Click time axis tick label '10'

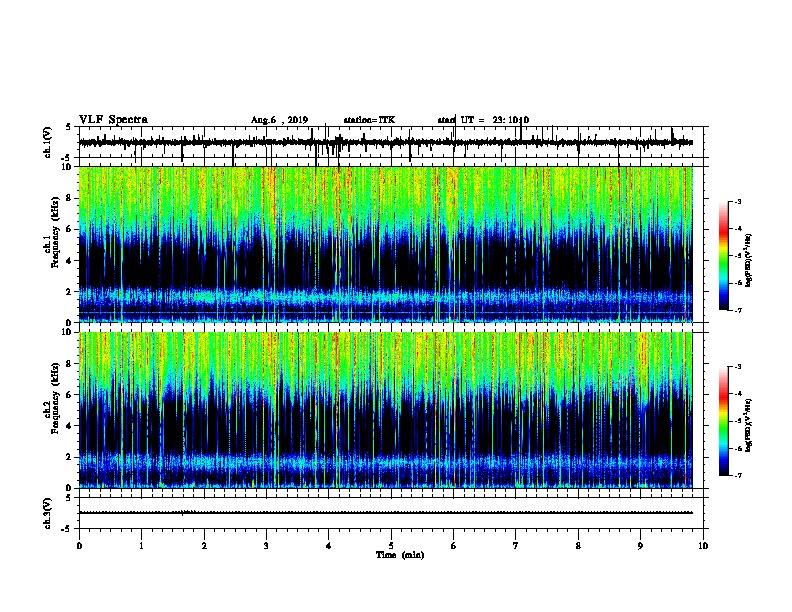[x=703, y=546]
